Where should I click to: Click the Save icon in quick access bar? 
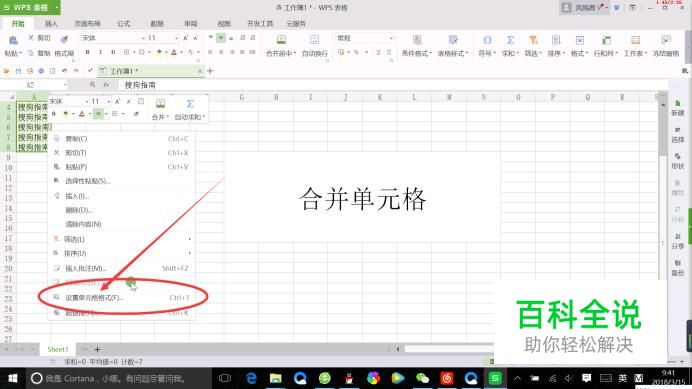(x=18, y=71)
